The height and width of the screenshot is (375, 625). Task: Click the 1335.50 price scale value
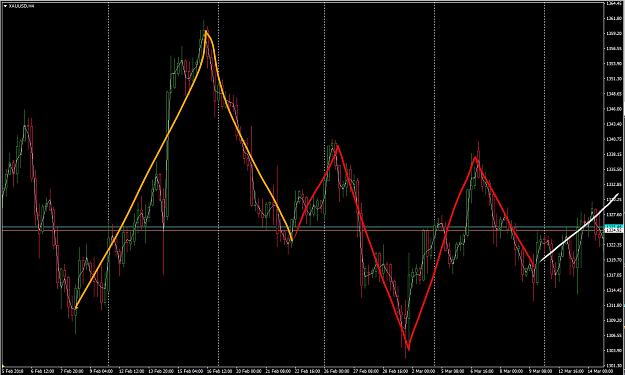coord(615,169)
